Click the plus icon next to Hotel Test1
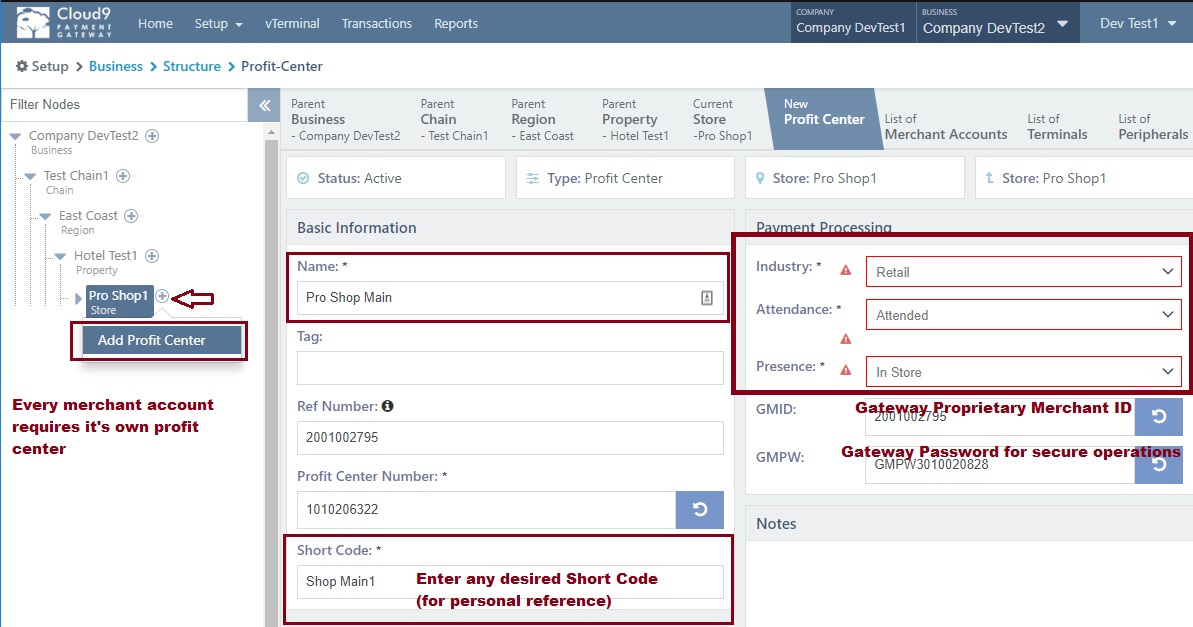Screen dimensions: 1193x627 (x=151, y=255)
